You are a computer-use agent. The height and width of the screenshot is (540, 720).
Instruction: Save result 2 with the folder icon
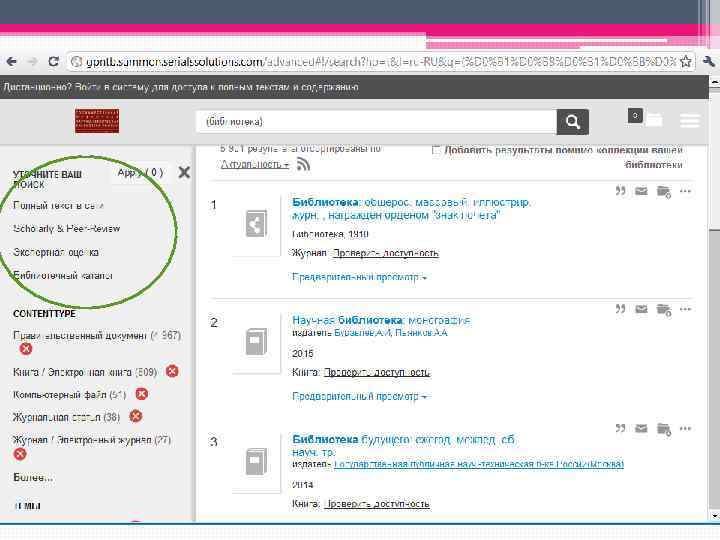pyautogui.click(x=664, y=309)
